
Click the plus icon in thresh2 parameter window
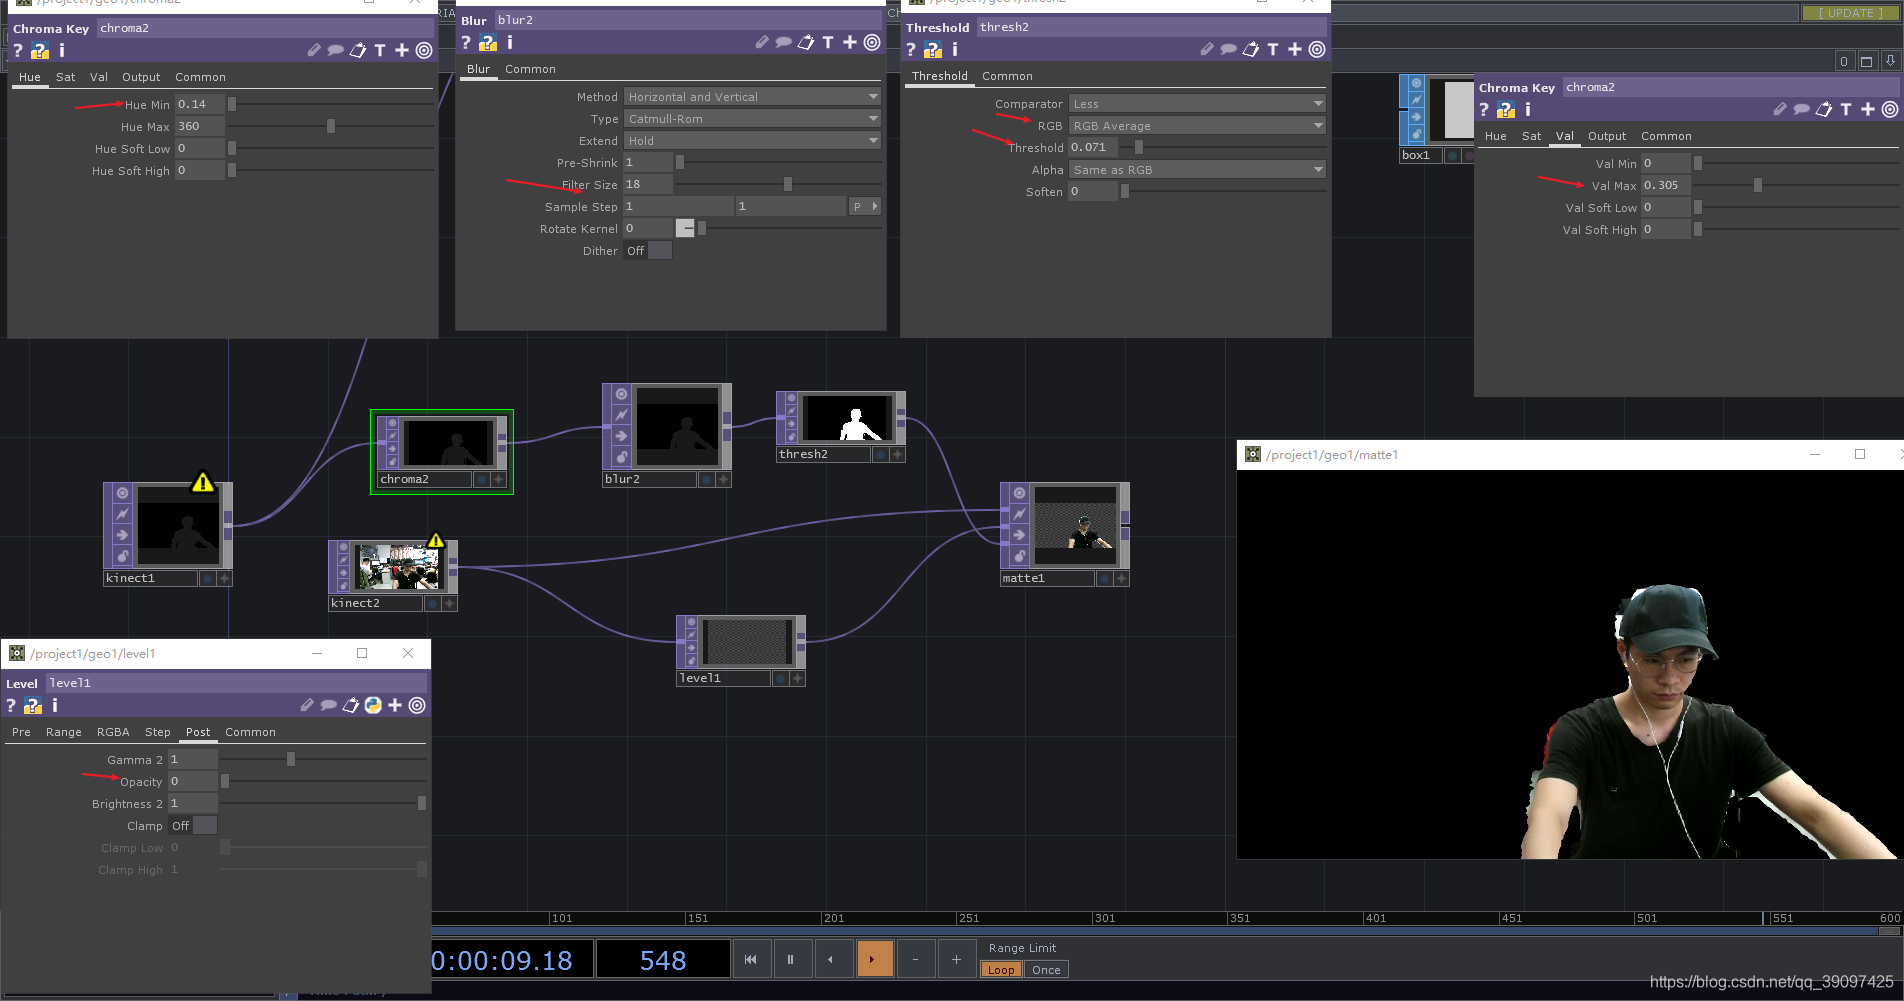tap(1295, 49)
